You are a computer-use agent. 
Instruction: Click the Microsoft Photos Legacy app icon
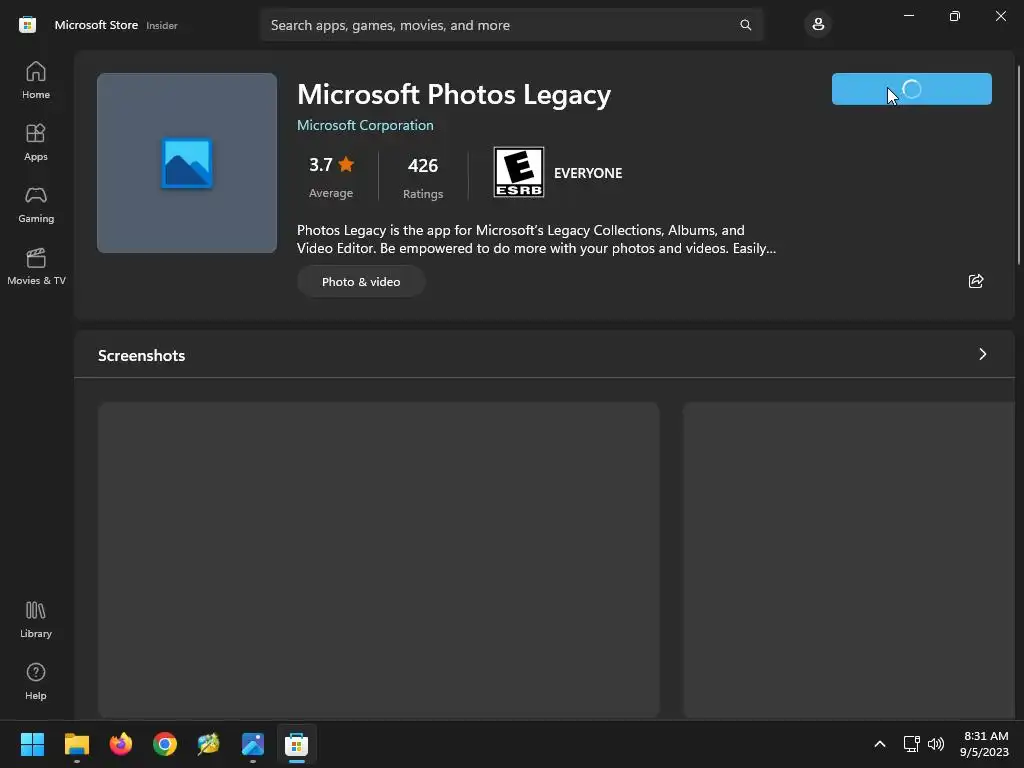[x=187, y=163]
